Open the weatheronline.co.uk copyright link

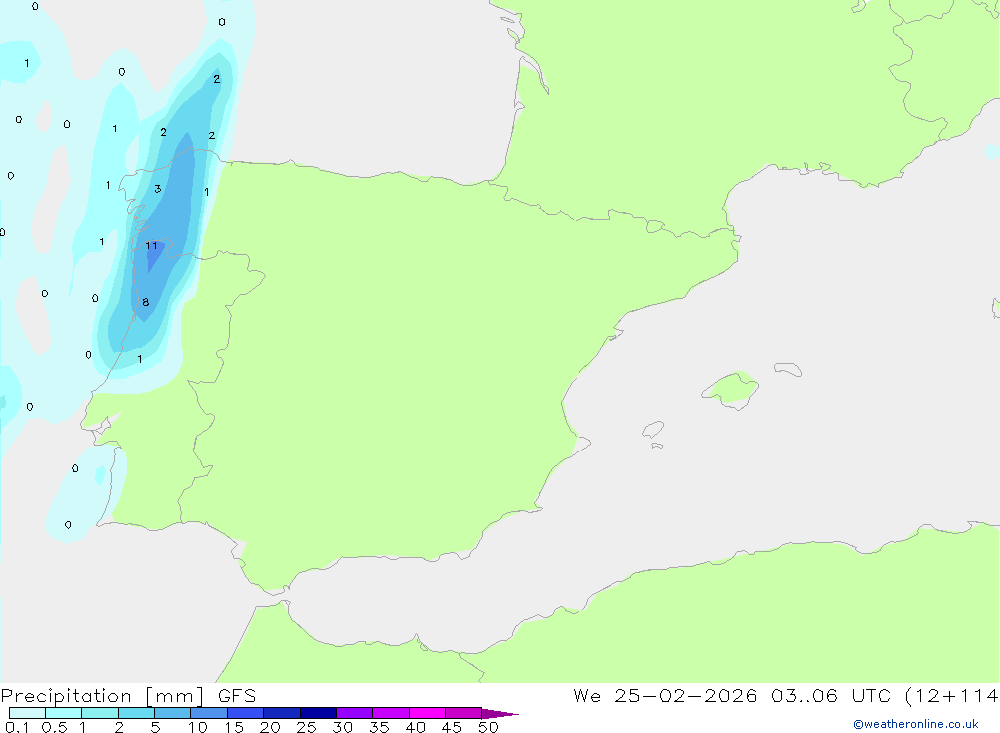coord(916,724)
